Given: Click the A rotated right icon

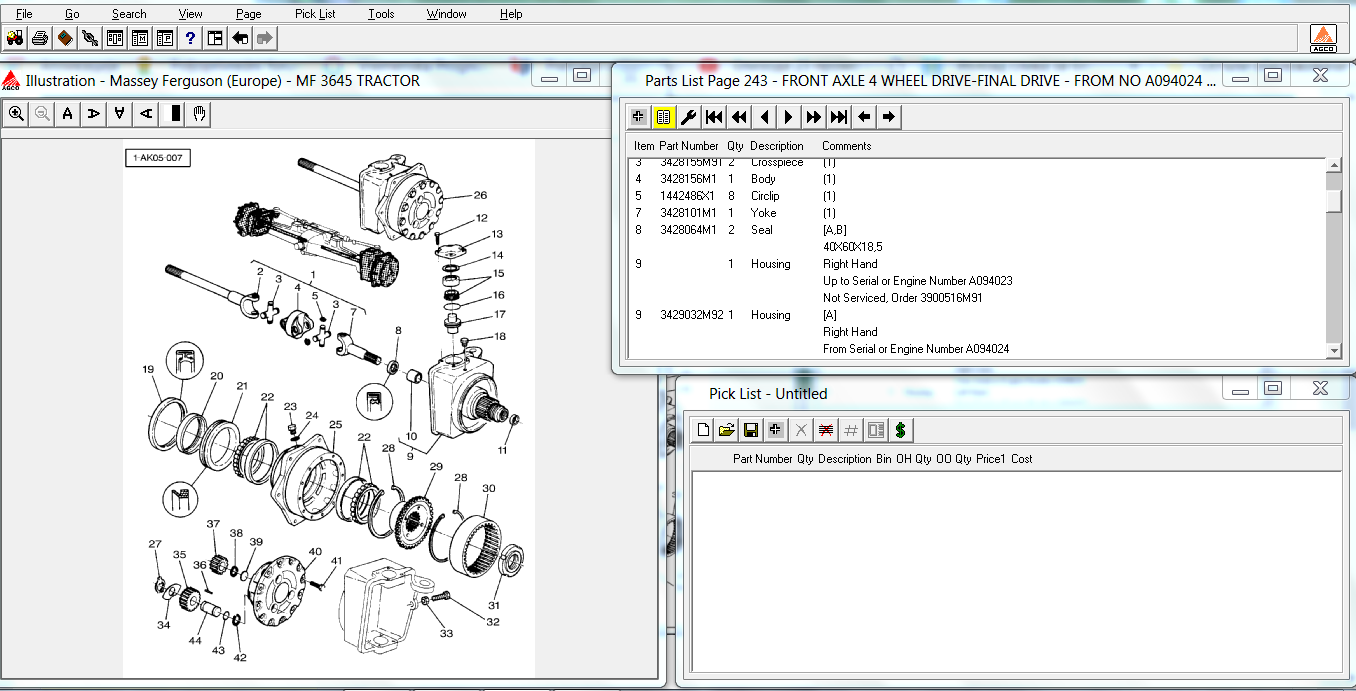Looking at the screenshot, I should pos(93,114).
